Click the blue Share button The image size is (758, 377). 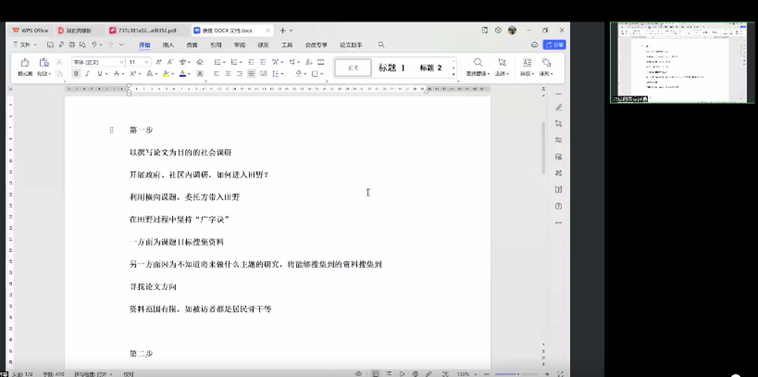coord(554,44)
